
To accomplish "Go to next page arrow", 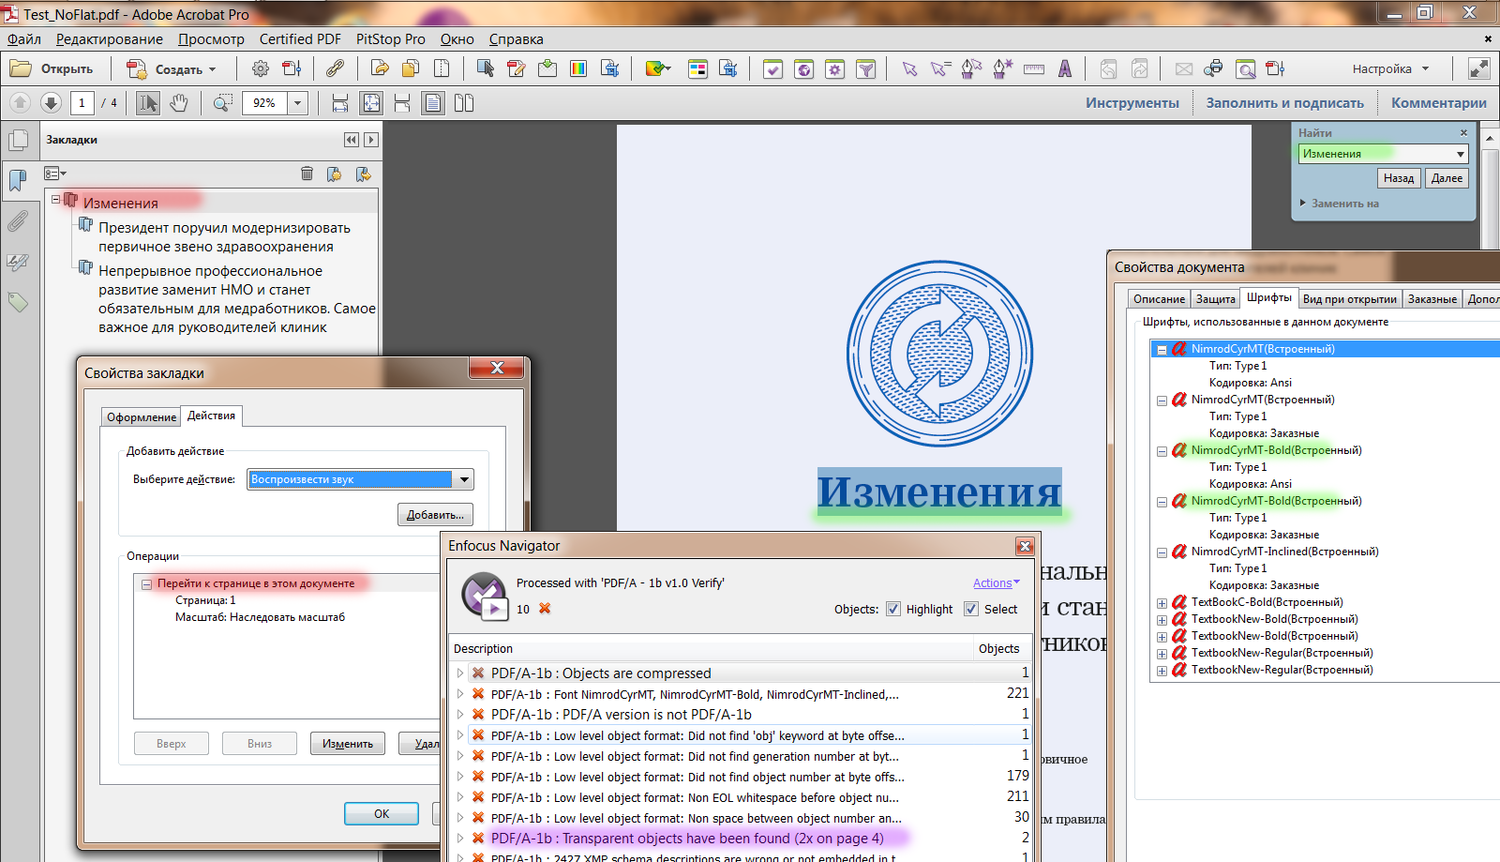I will click(51, 103).
